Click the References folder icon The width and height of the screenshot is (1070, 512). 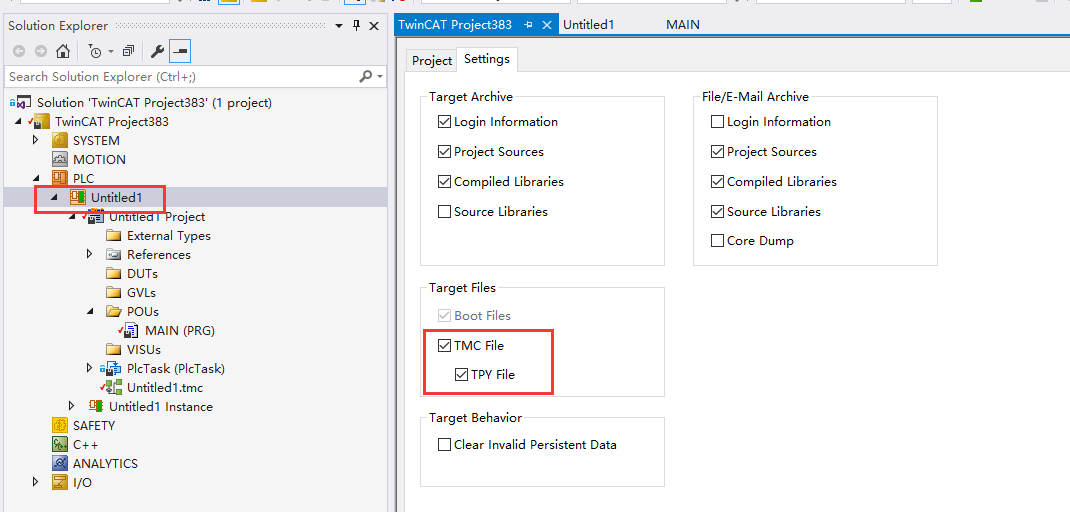(x=113, y=255)
